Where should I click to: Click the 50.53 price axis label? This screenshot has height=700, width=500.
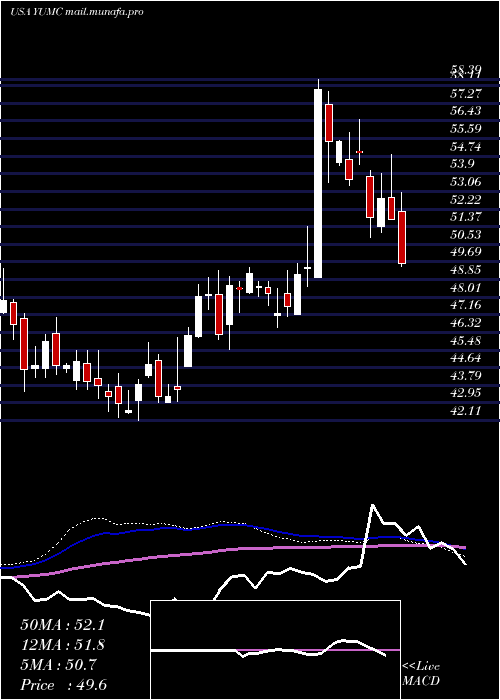click(x=465, y=235)
